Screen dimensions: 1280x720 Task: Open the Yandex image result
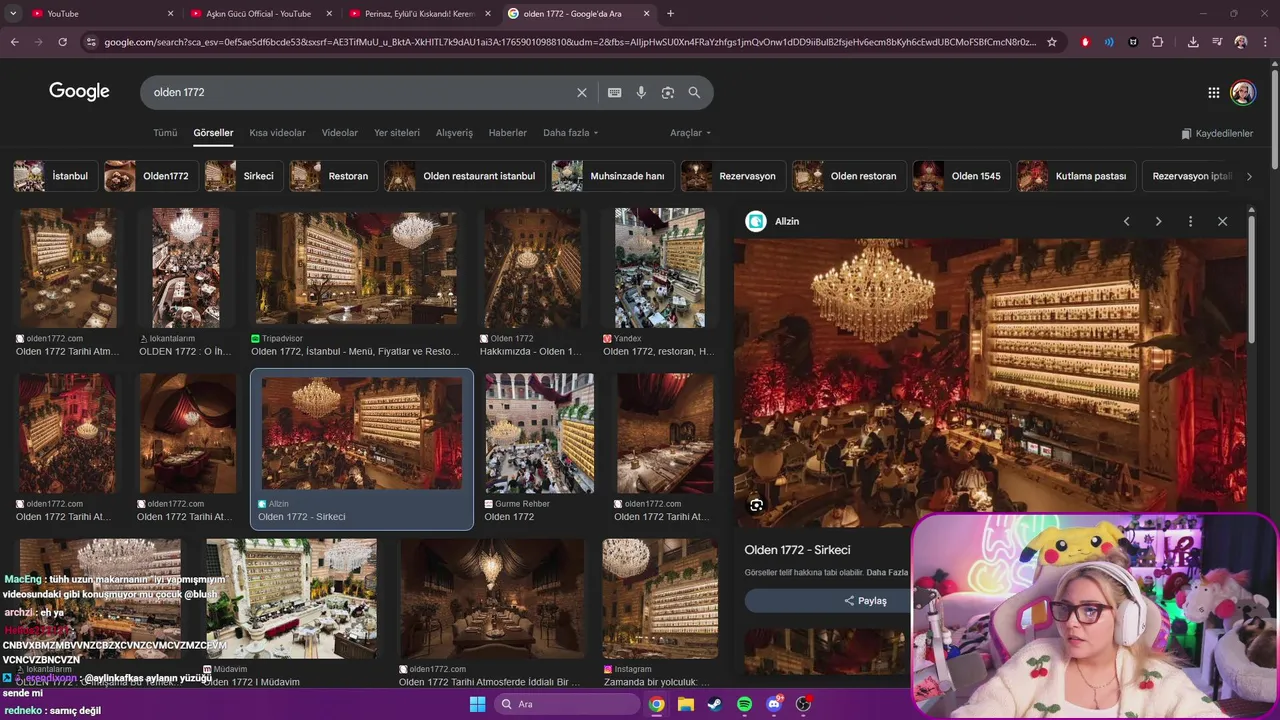659,283
